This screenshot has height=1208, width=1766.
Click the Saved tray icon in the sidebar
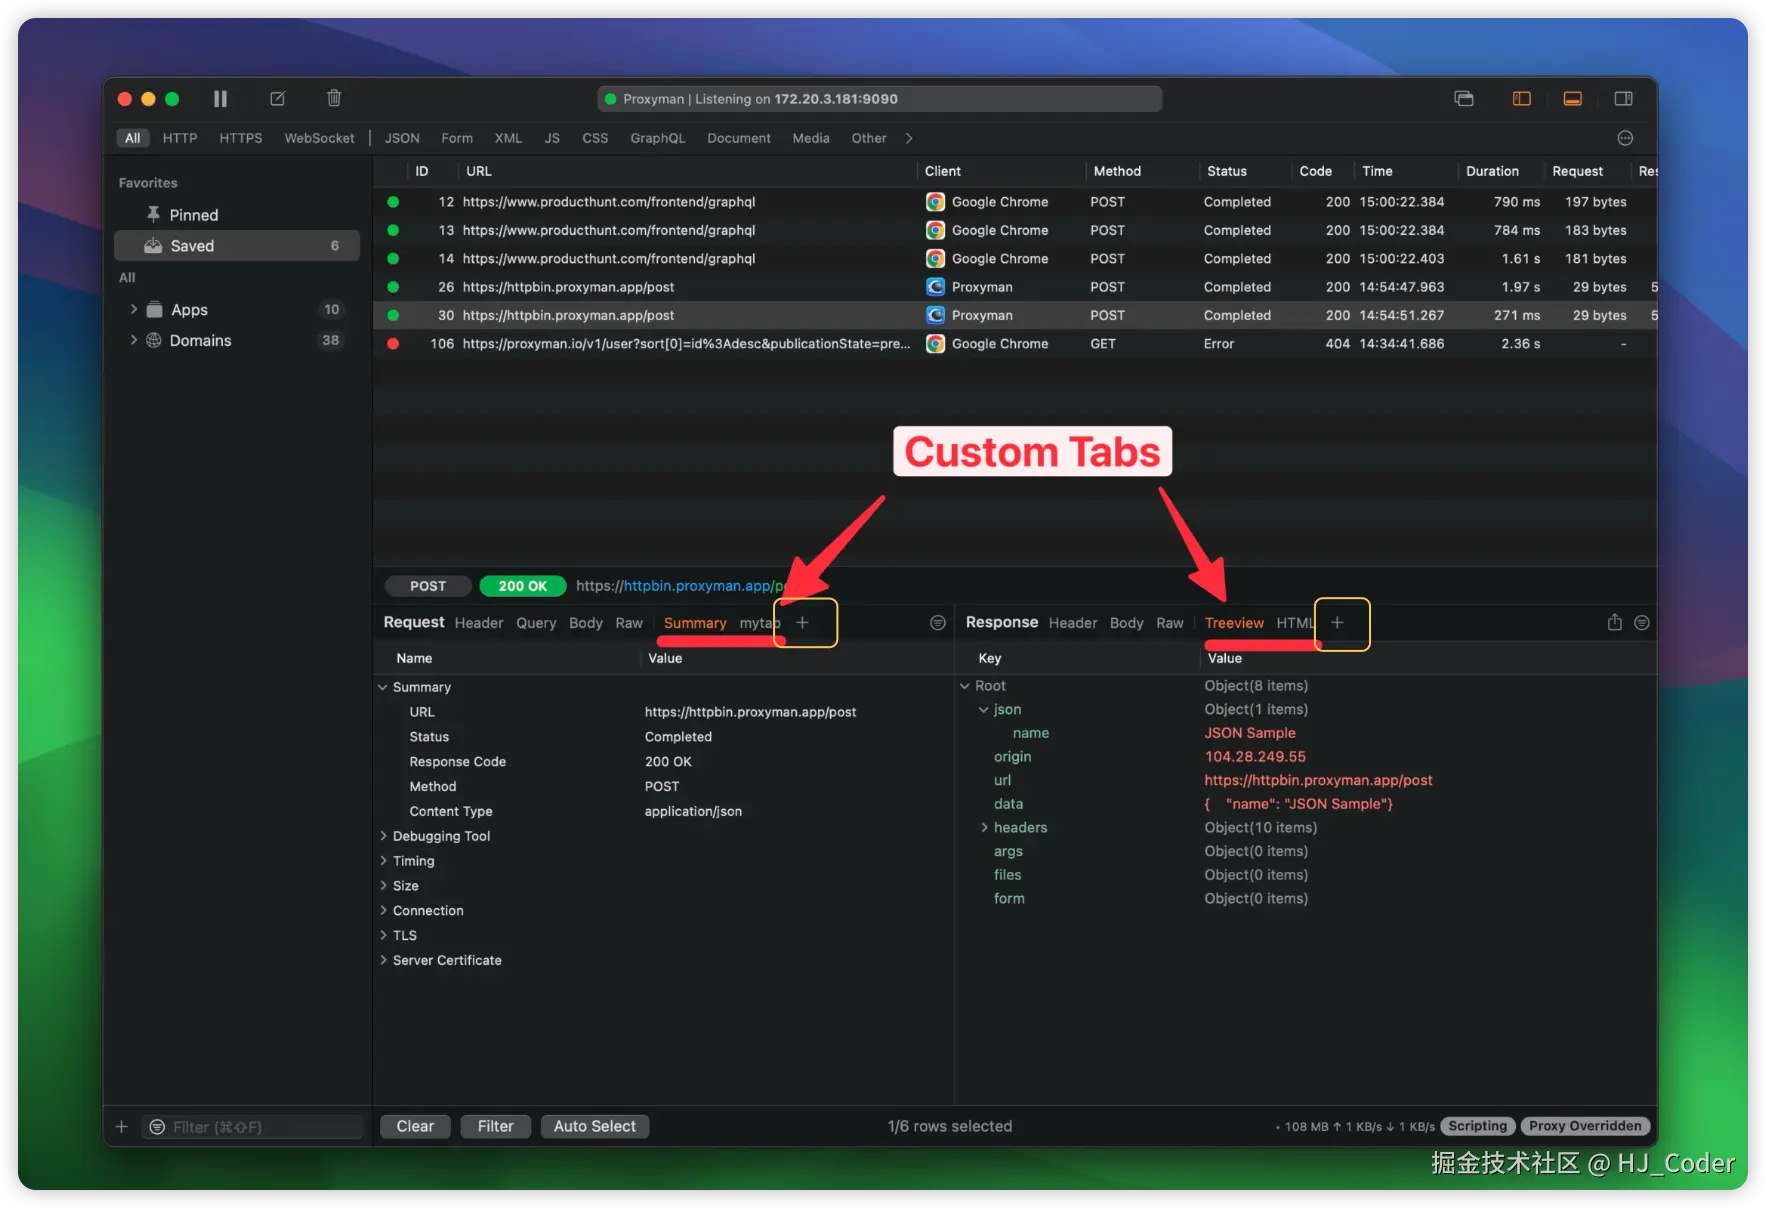pos(153,246)
